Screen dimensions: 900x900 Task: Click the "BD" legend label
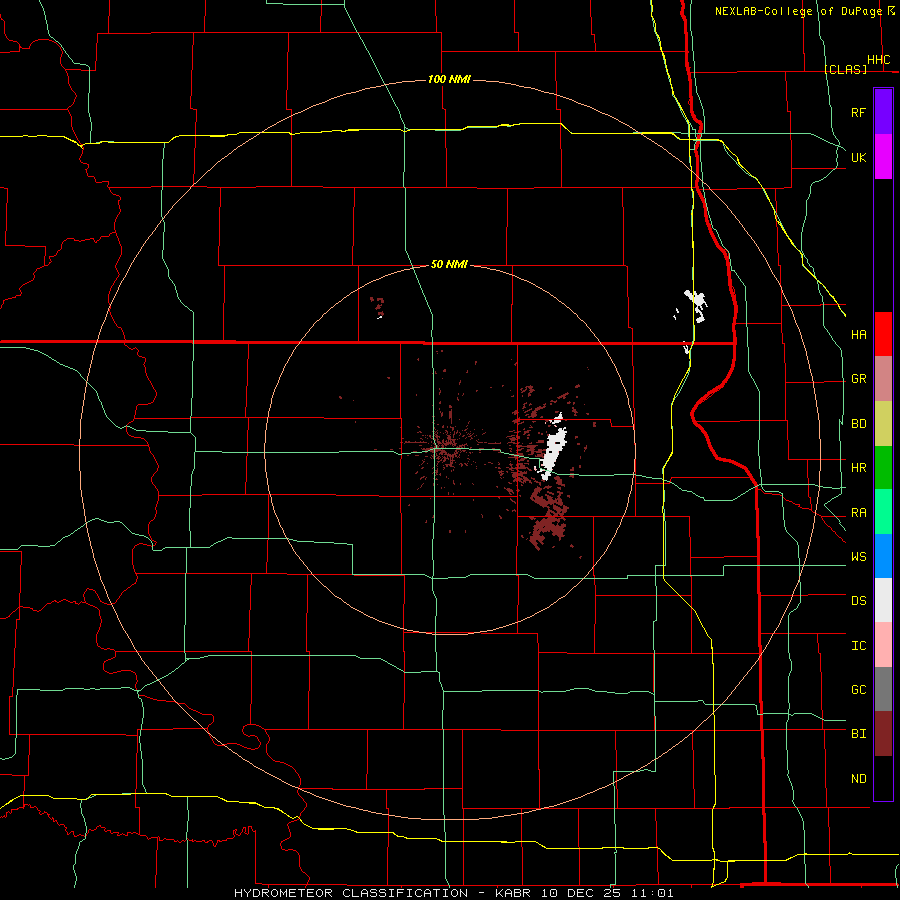(x=859, y=424)
